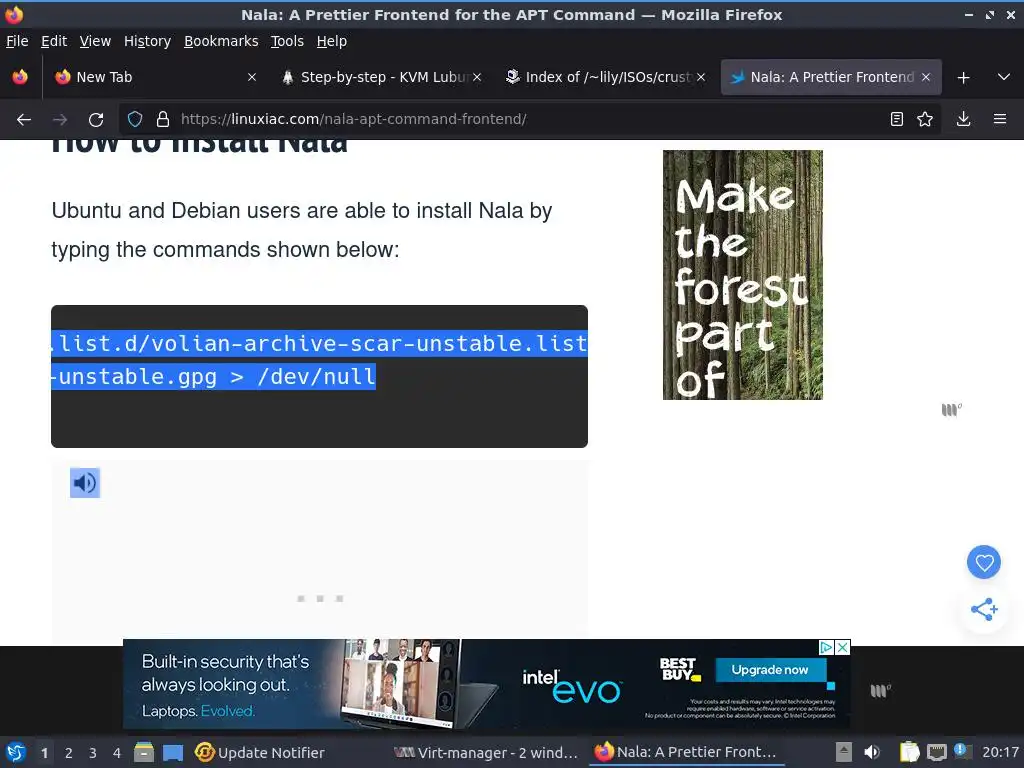This screenshot has width=1024, height=768.
Task: Select the Nala: A Prettier Frontend tab
Action: [x=831, y=77]
